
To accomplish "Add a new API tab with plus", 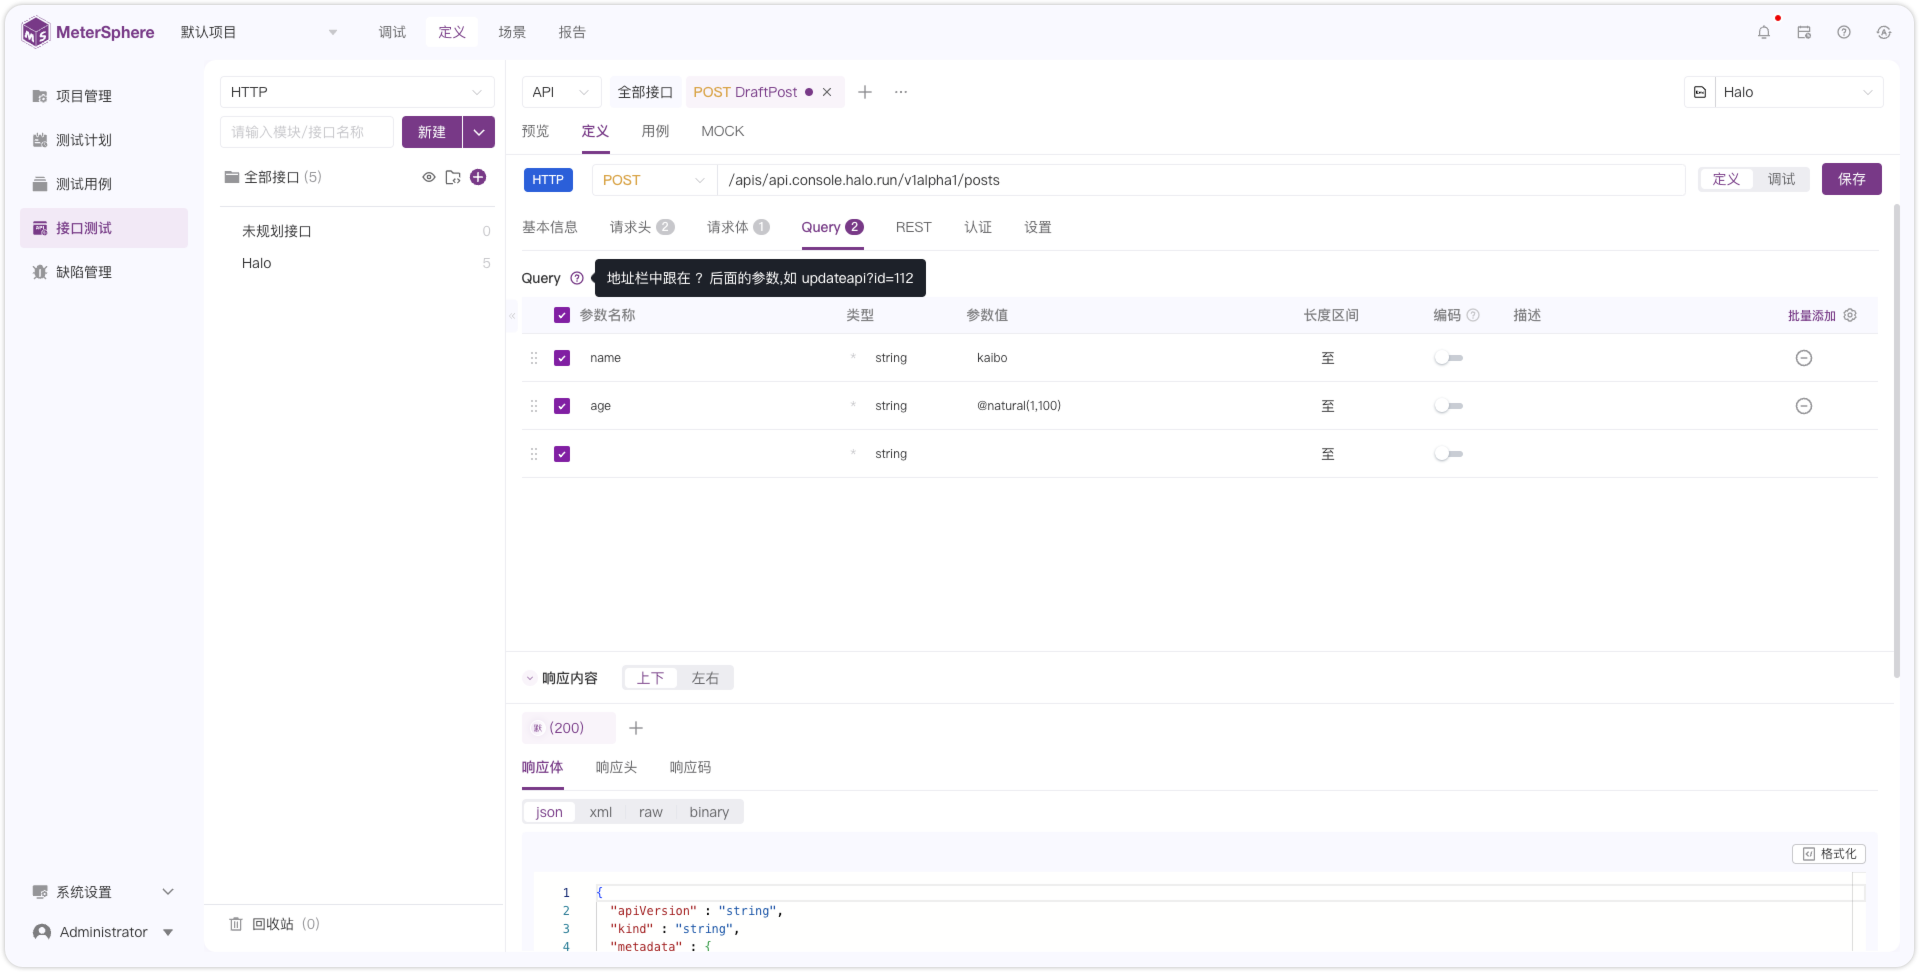I will (865, 92).
